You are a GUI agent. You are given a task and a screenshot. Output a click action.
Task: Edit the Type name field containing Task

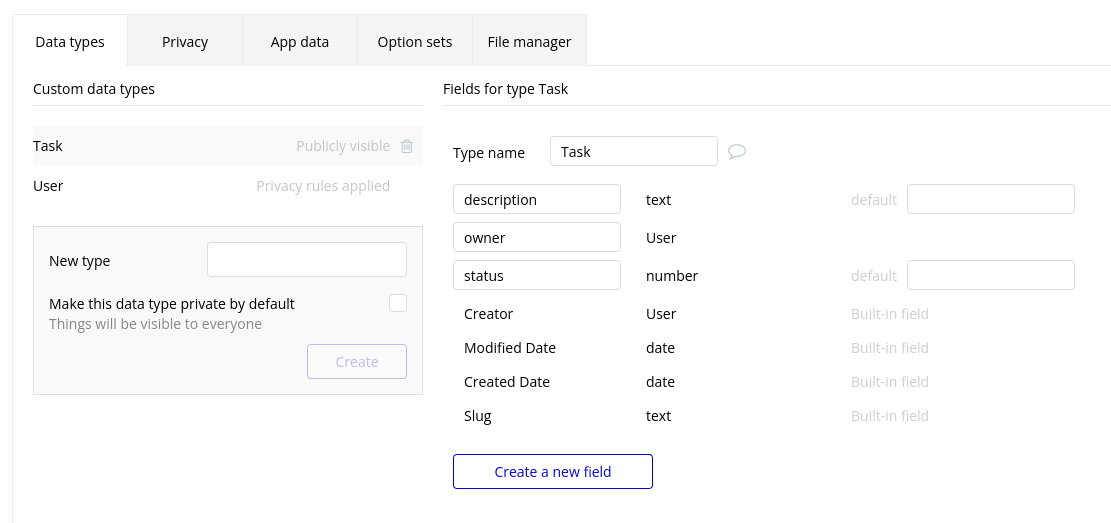pos(634,151)
